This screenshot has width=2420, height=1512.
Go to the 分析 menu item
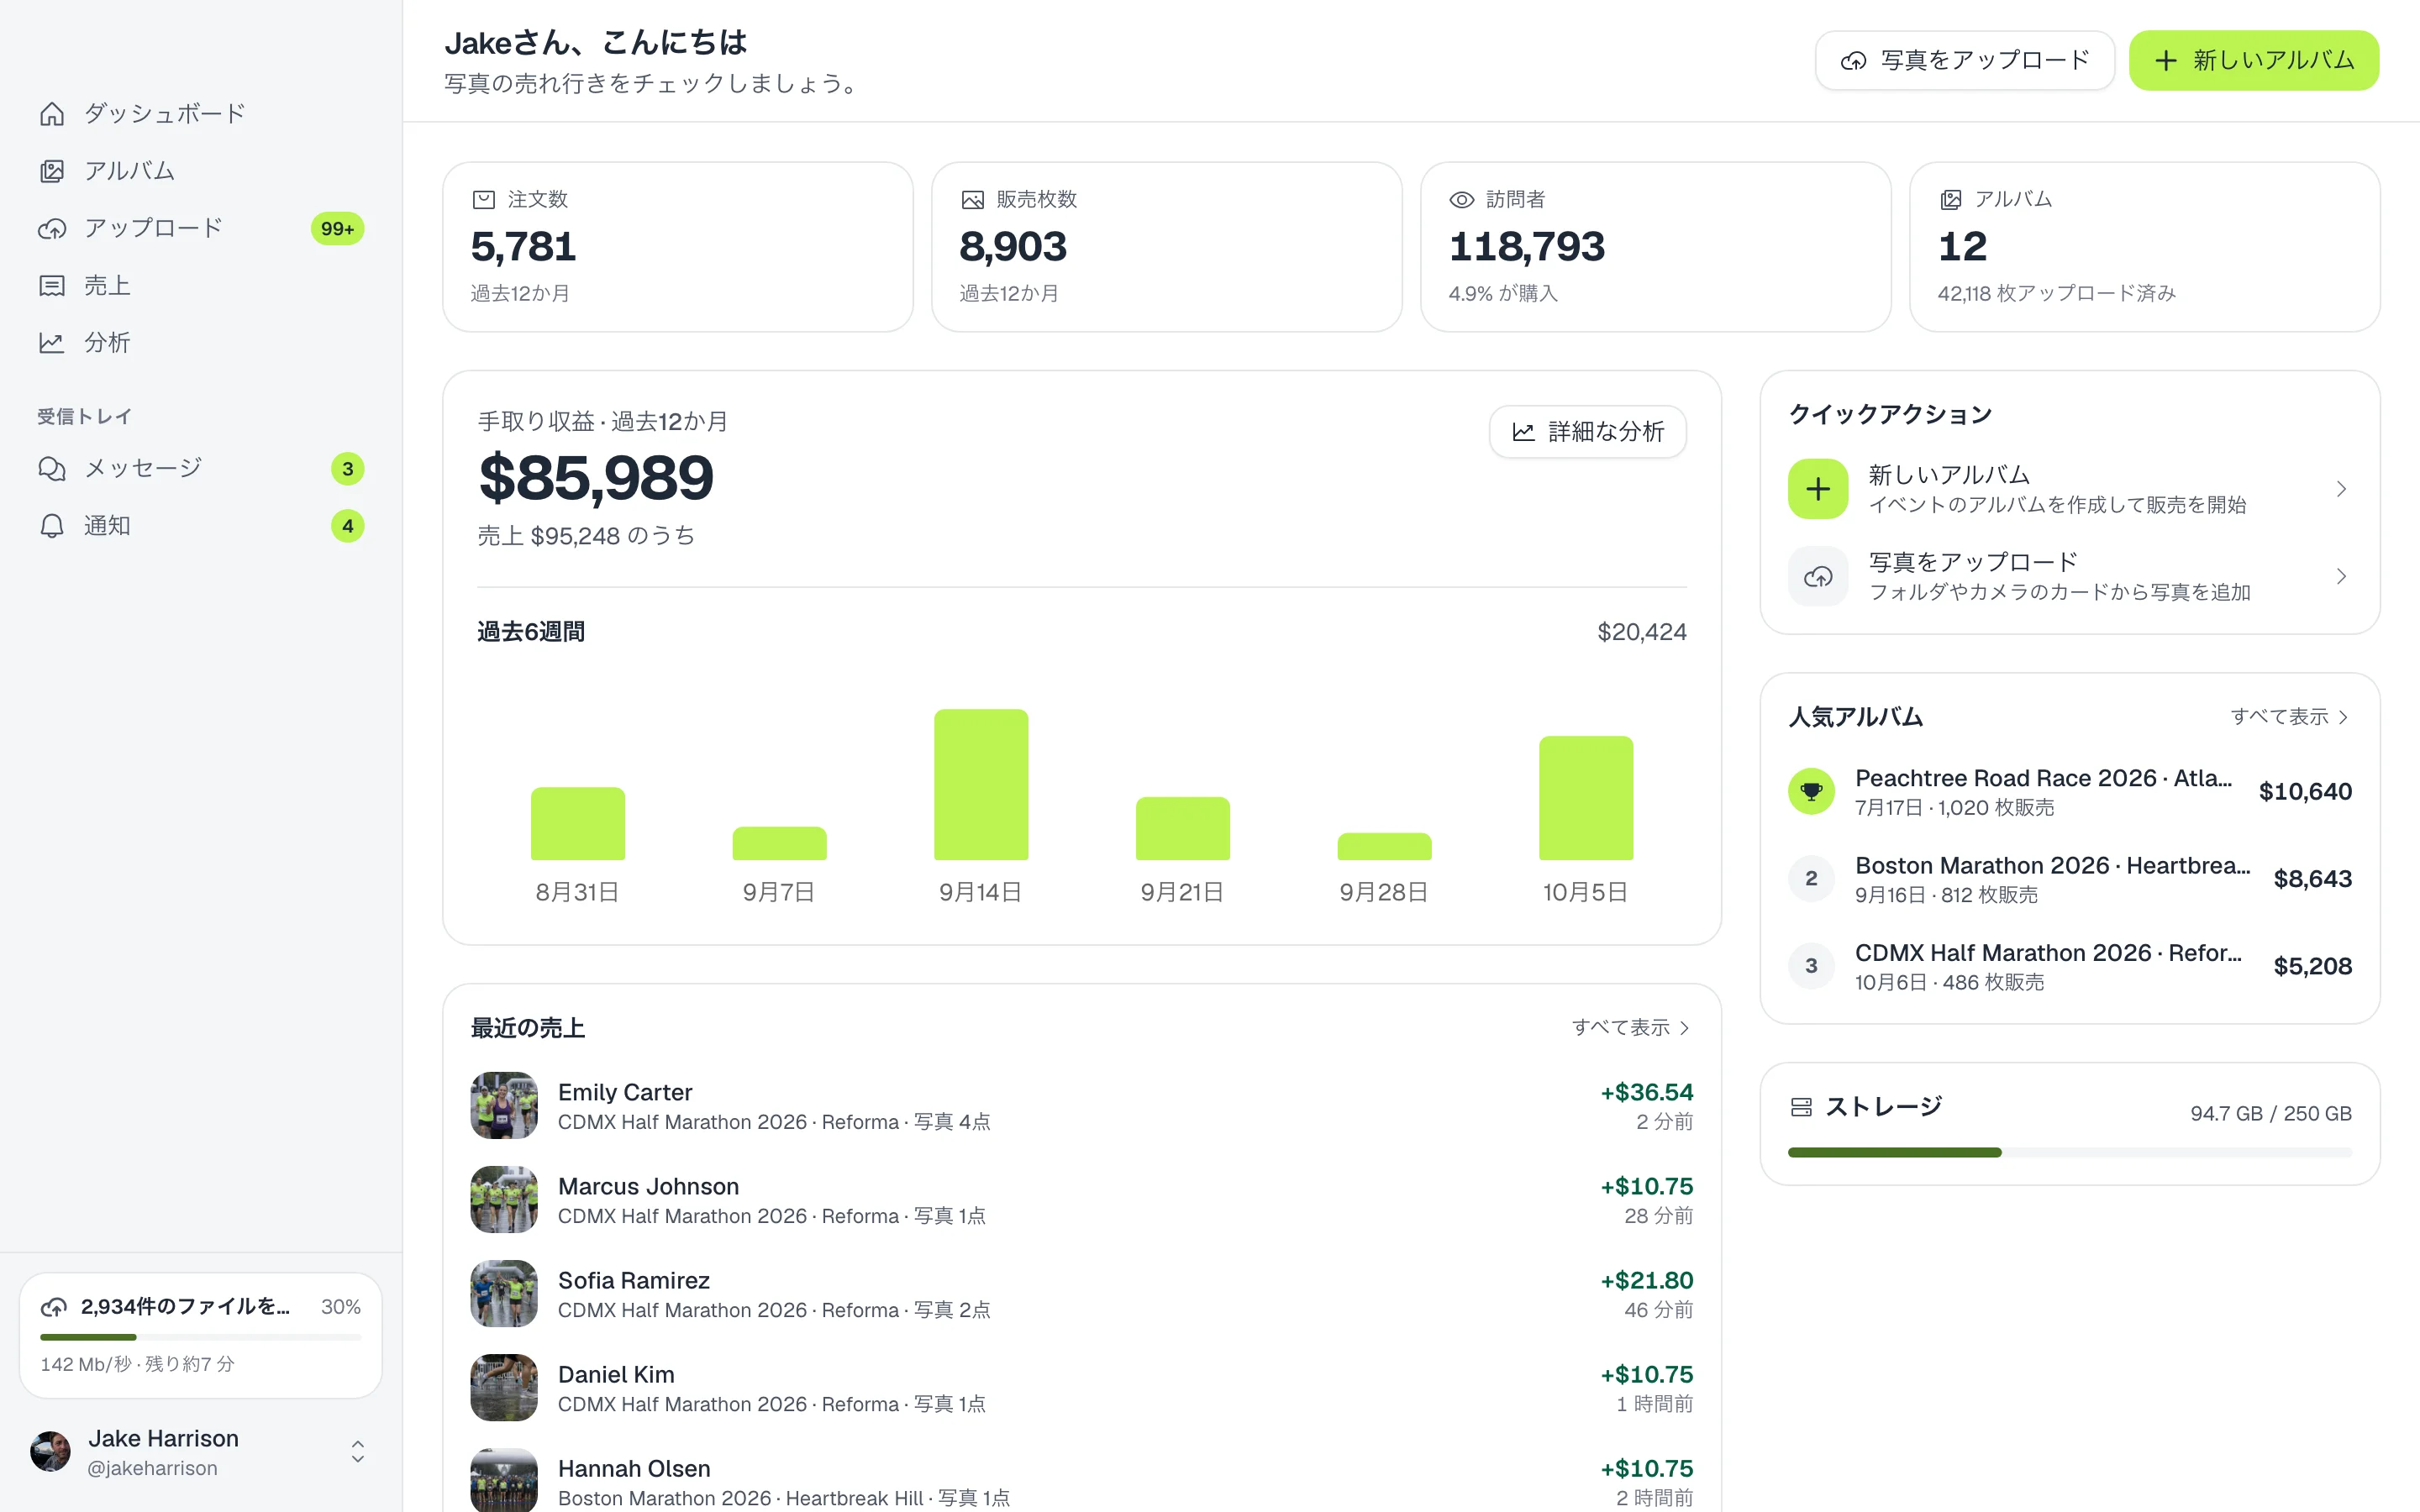coord(201,343)
